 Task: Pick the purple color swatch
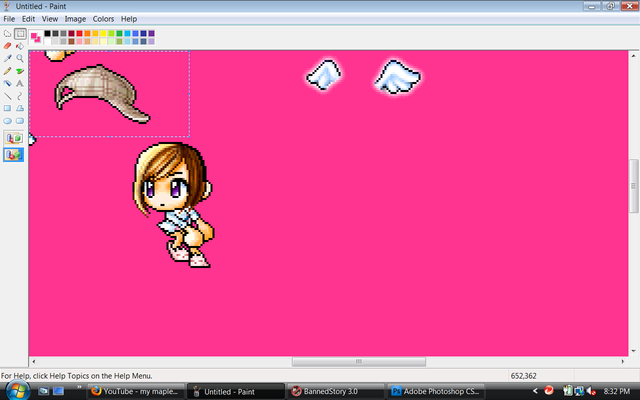151,33
